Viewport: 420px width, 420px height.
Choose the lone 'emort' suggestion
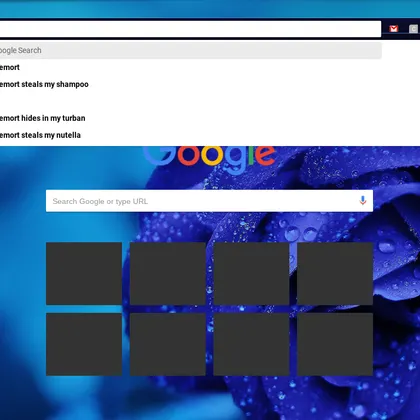[10, 67]
